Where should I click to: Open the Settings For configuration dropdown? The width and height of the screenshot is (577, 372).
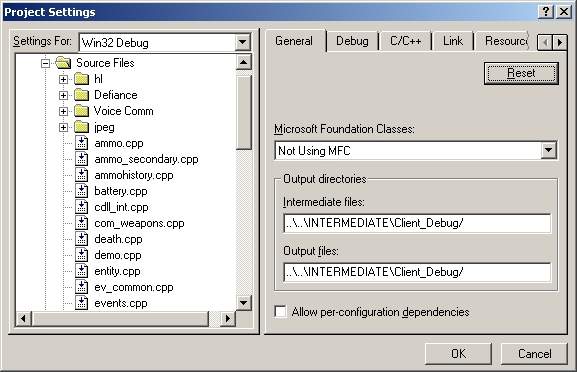pos(243,42)
